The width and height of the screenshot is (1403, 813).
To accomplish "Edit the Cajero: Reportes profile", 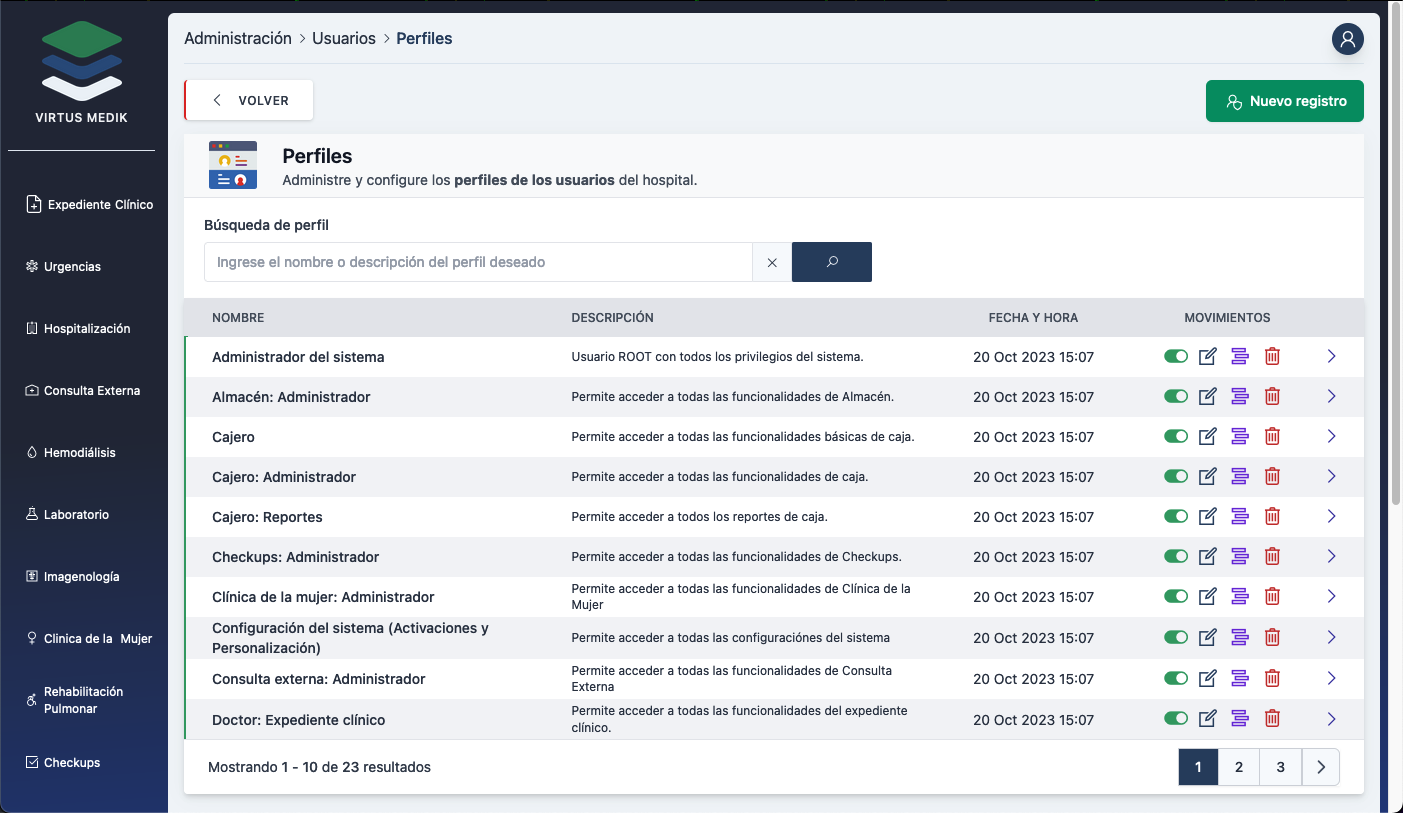I will [1207, 517].
